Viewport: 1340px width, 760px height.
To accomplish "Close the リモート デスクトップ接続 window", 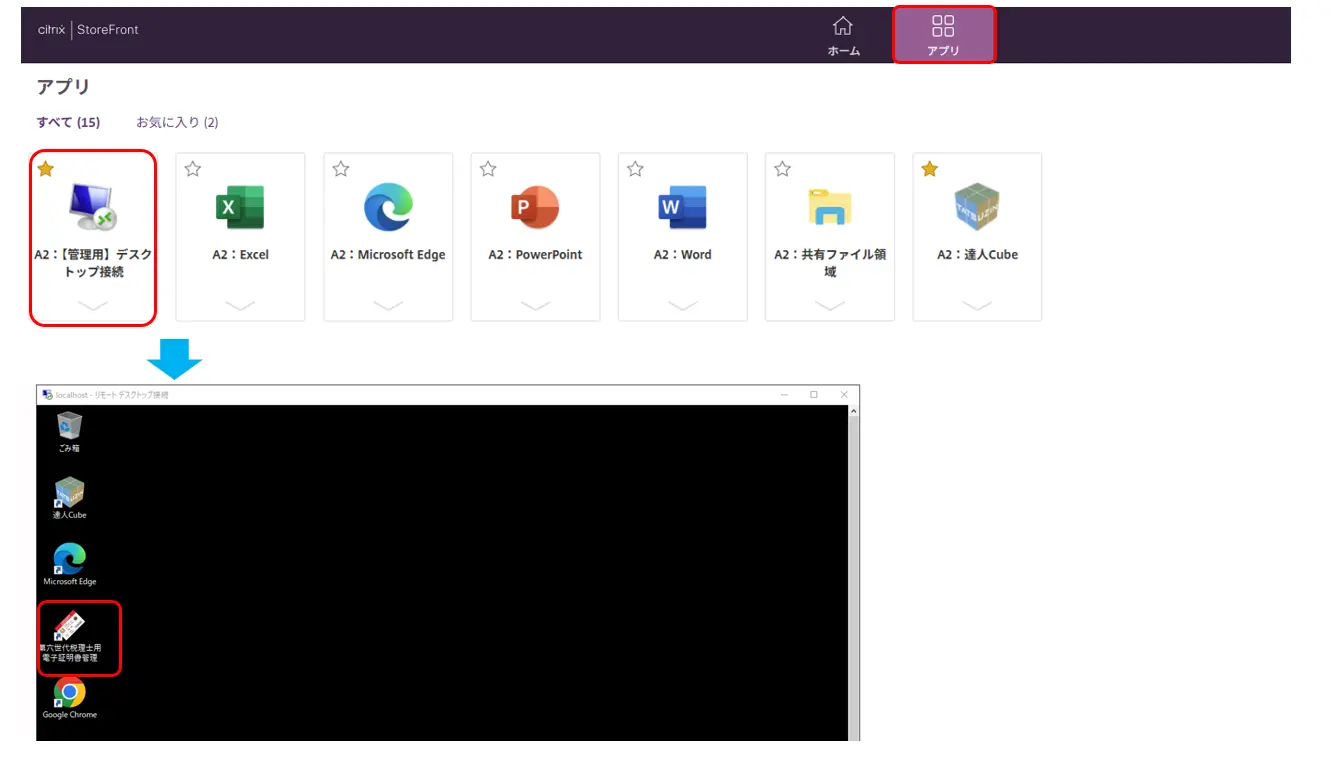I will coord(844,395).
